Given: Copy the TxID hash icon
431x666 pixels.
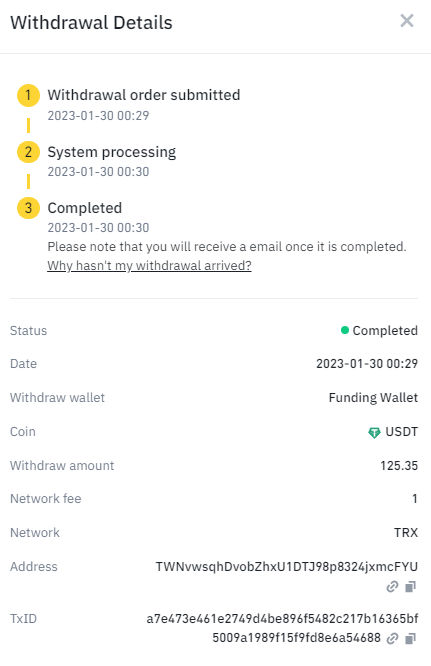Looking at the screenshot, I should [410, 638].
